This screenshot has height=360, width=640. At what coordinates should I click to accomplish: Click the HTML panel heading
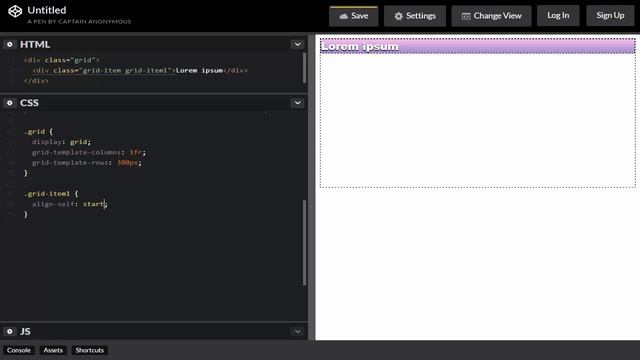point(35,44)
